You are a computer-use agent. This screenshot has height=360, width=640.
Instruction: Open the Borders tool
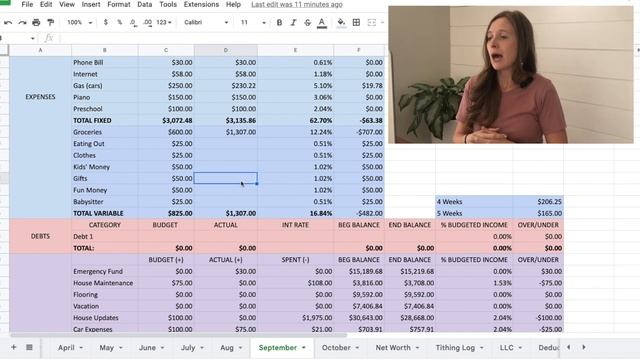[356, 22]
